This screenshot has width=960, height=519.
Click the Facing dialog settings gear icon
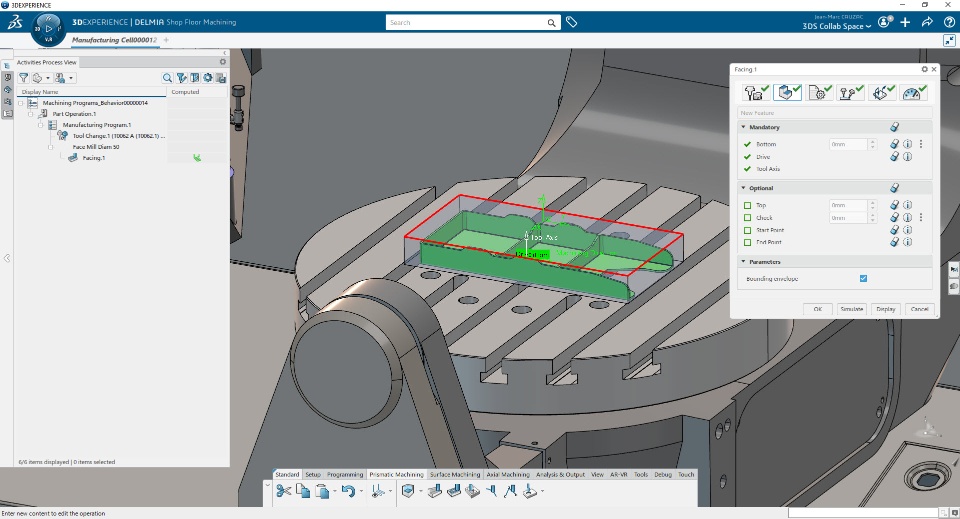click(x=924, y=69)
